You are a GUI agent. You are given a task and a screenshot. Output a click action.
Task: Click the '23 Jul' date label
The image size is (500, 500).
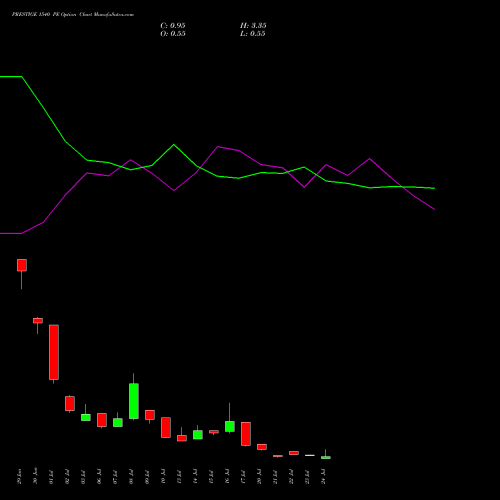pyautogui.click(x=307, y=477)
